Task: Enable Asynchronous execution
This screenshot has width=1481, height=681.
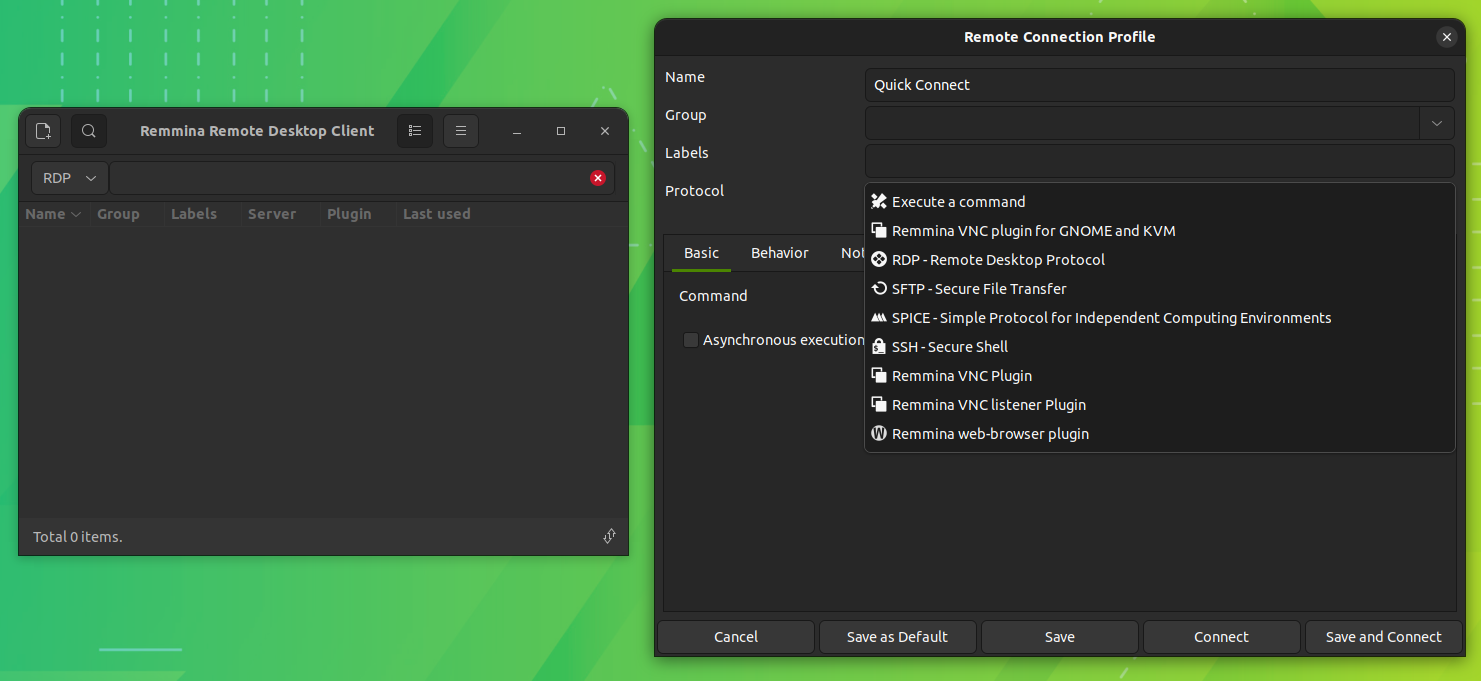Action: pyautogui.click(x=691, y=340)
